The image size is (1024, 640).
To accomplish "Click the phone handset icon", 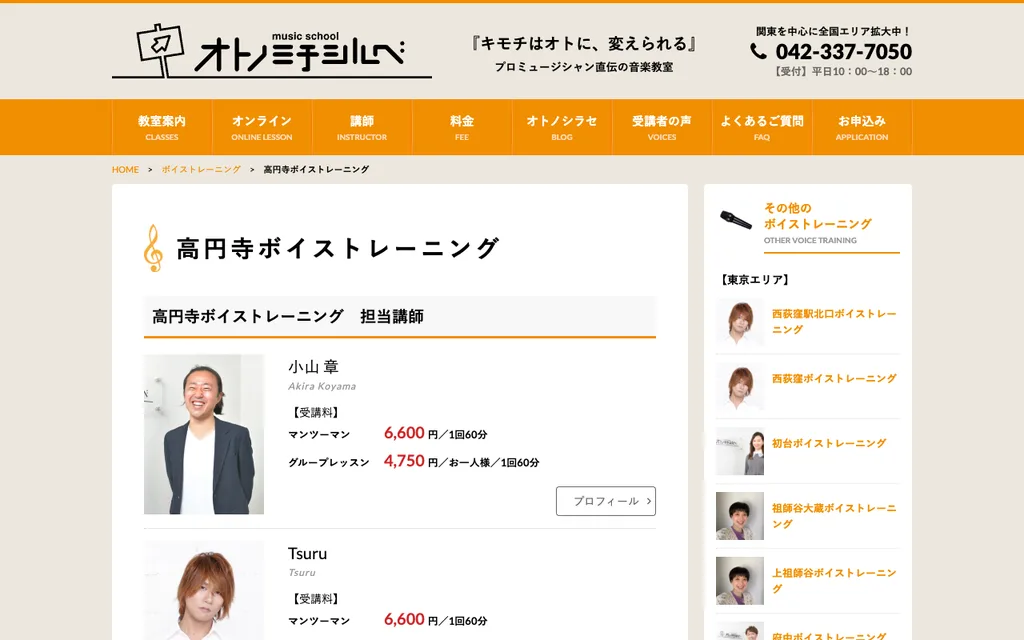I will tap(758, 51).
